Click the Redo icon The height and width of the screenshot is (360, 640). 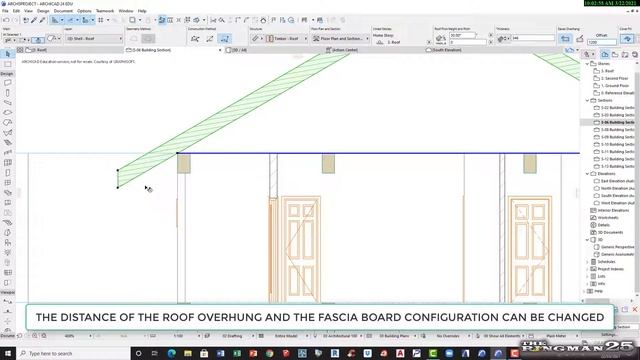[x=15, y=20]
